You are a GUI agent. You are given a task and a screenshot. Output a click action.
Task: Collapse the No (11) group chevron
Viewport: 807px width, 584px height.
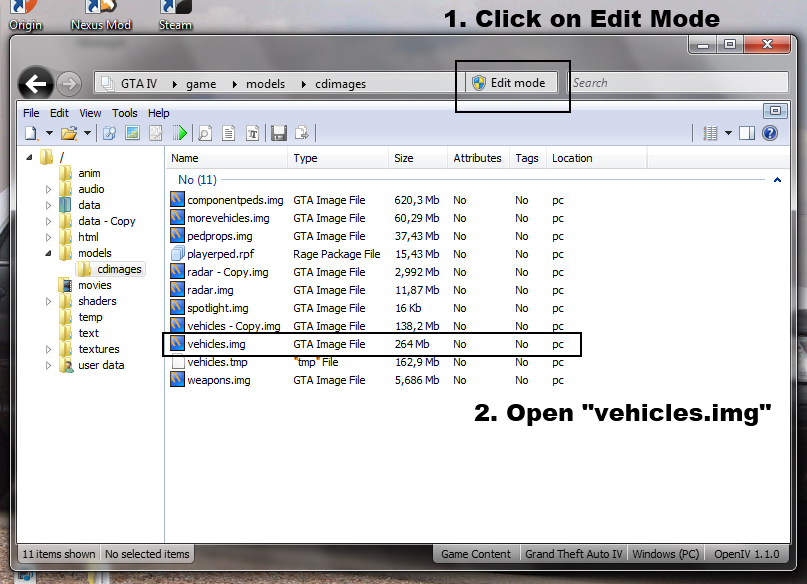tap(777, 180)
